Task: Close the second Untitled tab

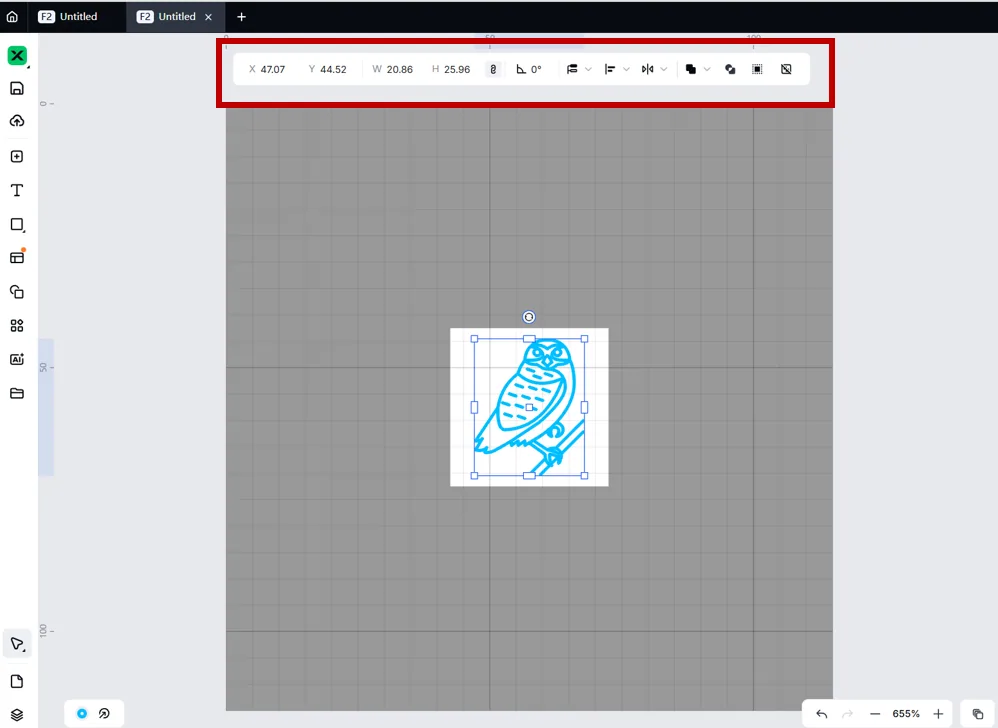Action: (x=208, y=17)
